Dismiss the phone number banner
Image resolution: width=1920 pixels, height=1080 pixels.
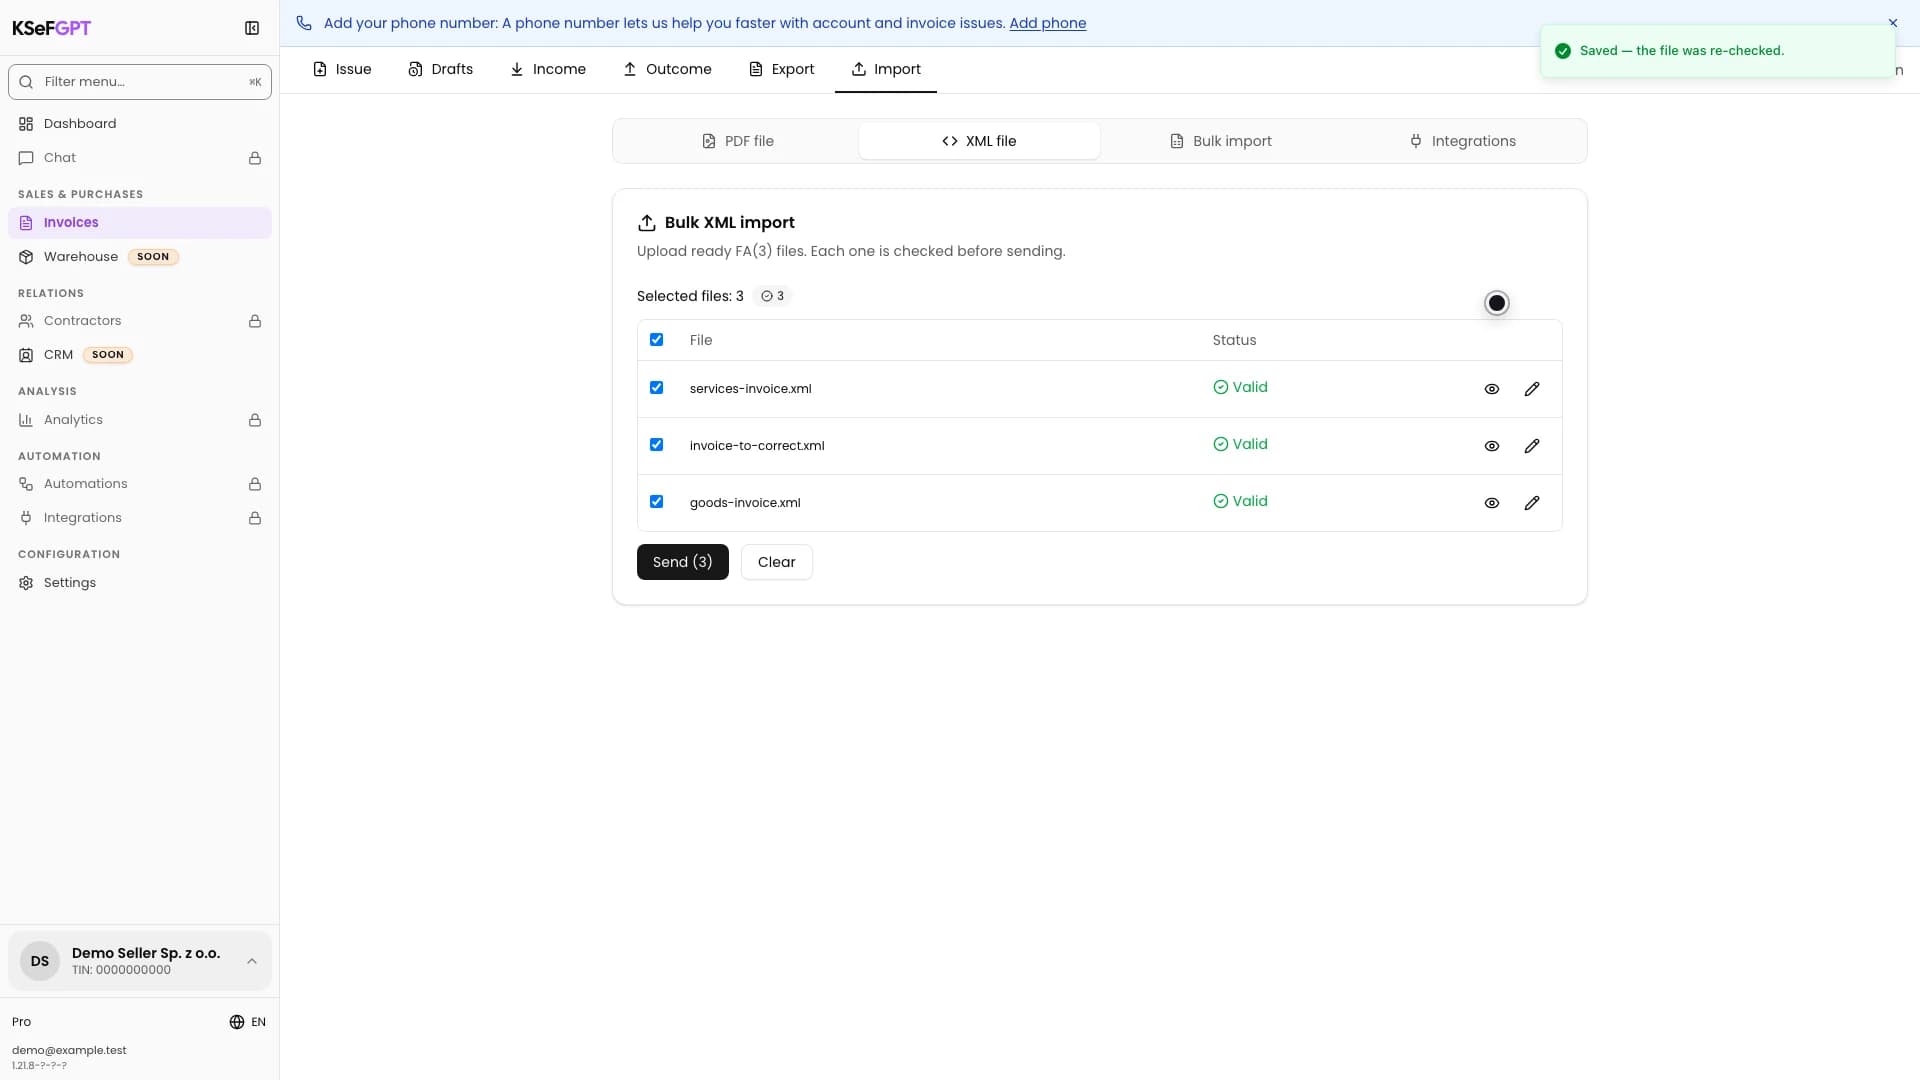(x=1893, y=23)
